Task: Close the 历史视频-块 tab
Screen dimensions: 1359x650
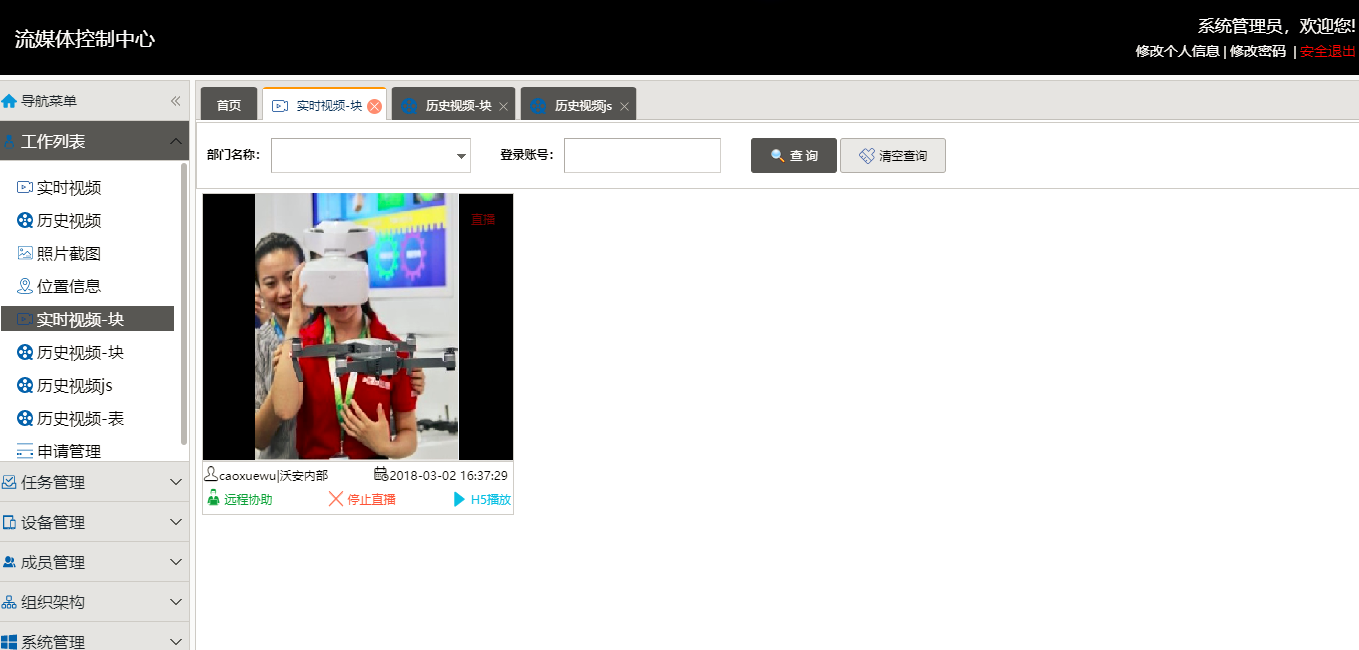Action: click(503, 106)
